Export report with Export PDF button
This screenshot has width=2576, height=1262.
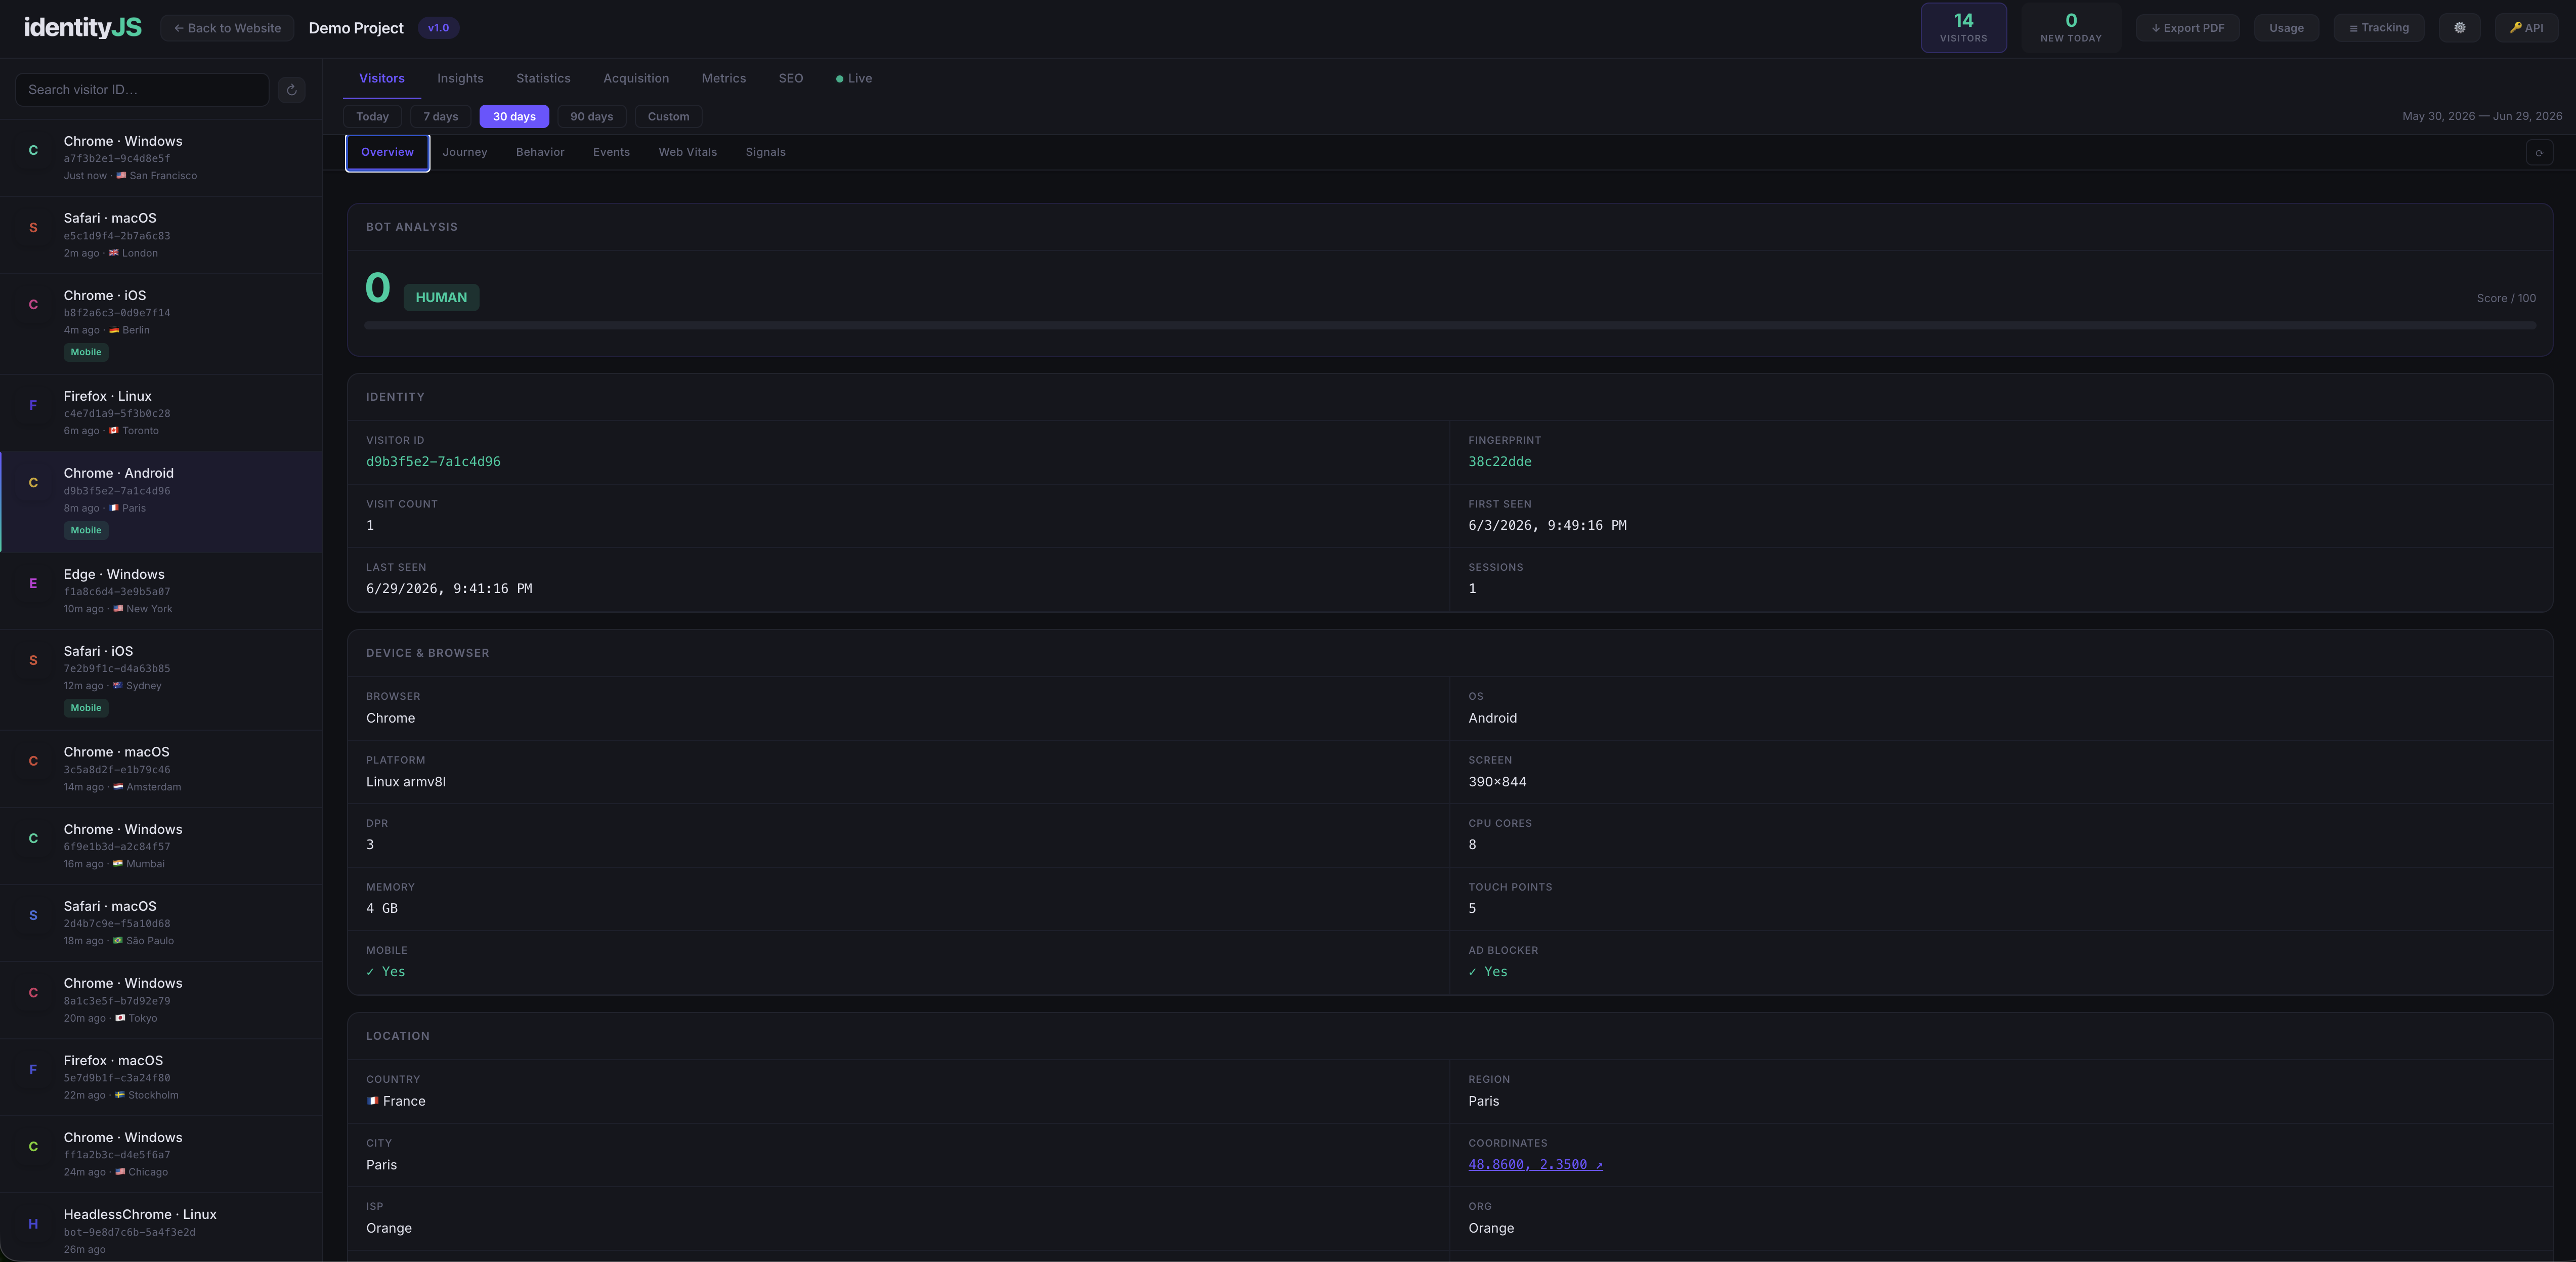click(2187, 28)
